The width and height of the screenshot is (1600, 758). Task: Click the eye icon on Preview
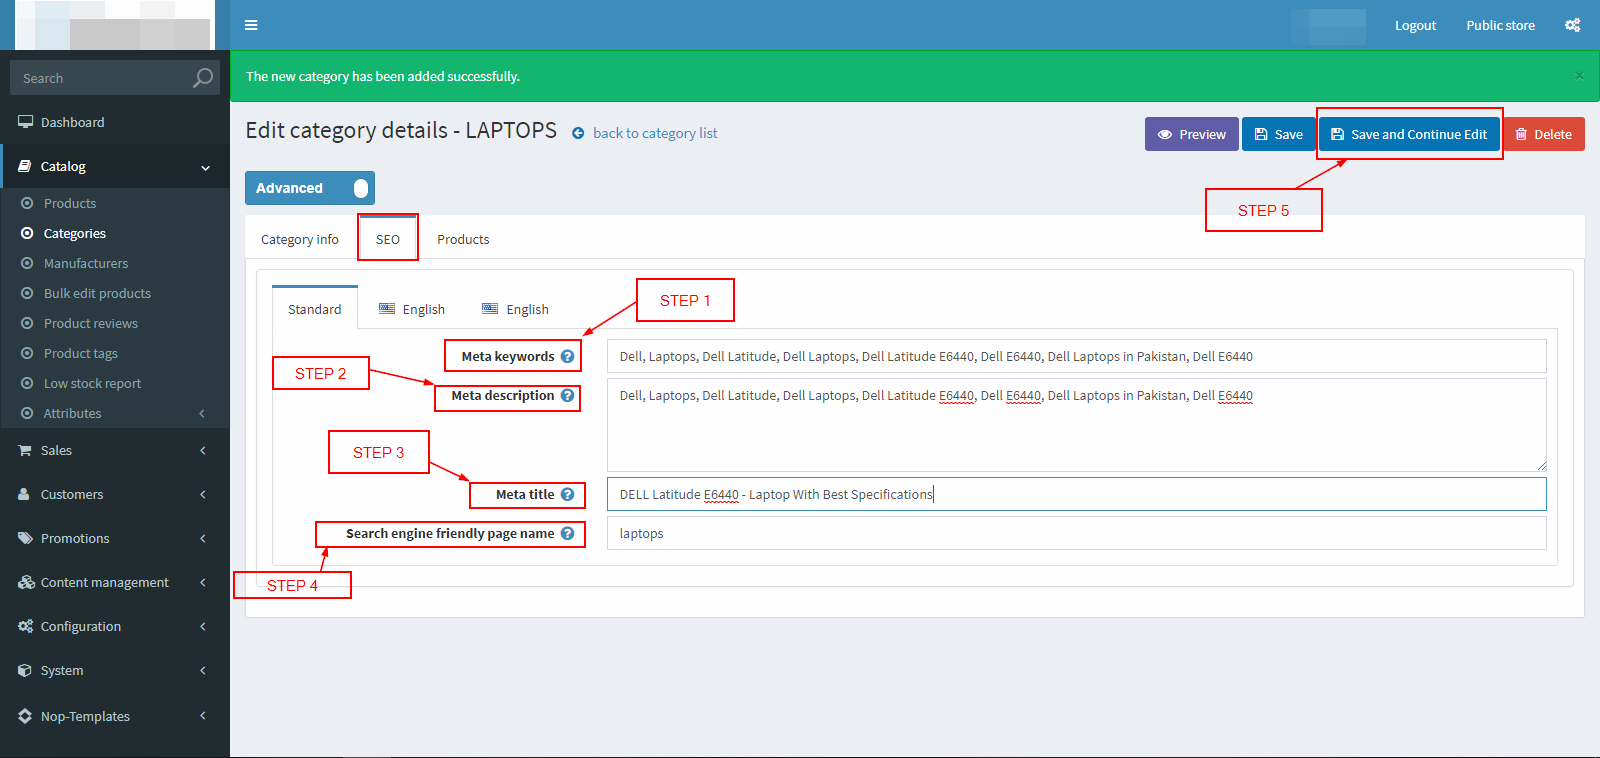[1165, 134]
